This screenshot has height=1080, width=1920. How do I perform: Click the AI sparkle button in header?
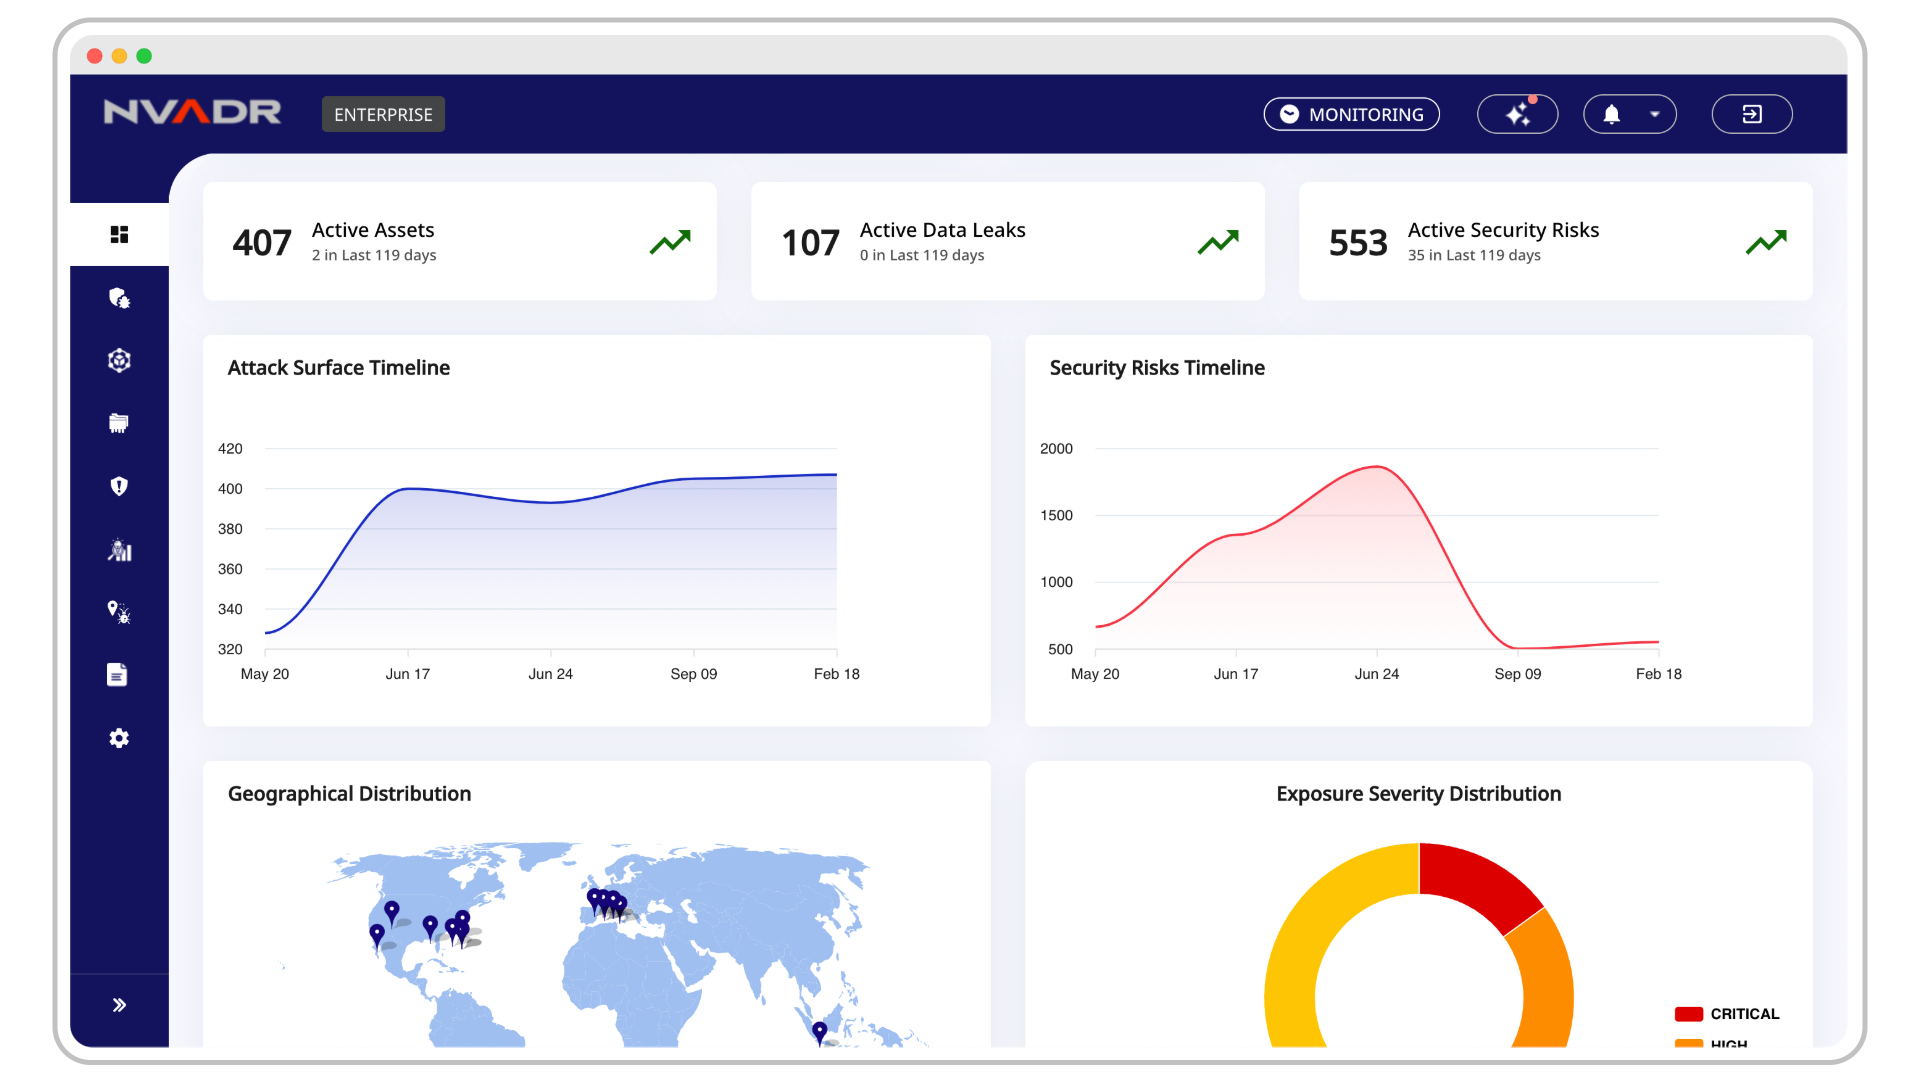[1517, 114]
